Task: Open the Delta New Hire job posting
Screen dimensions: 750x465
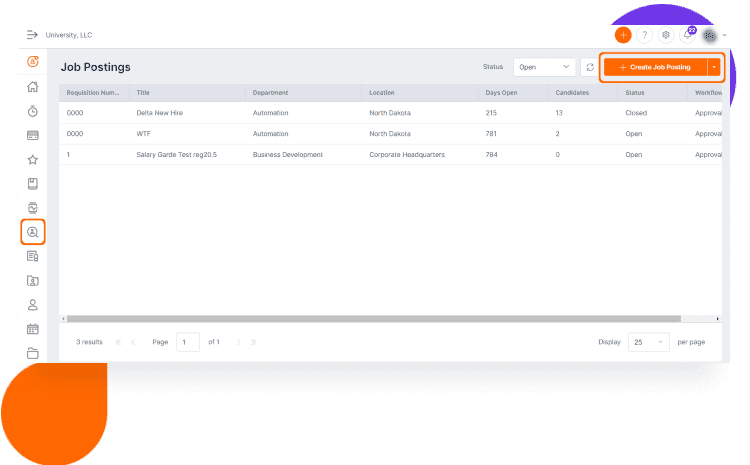Action: click(x=160, y=113)
